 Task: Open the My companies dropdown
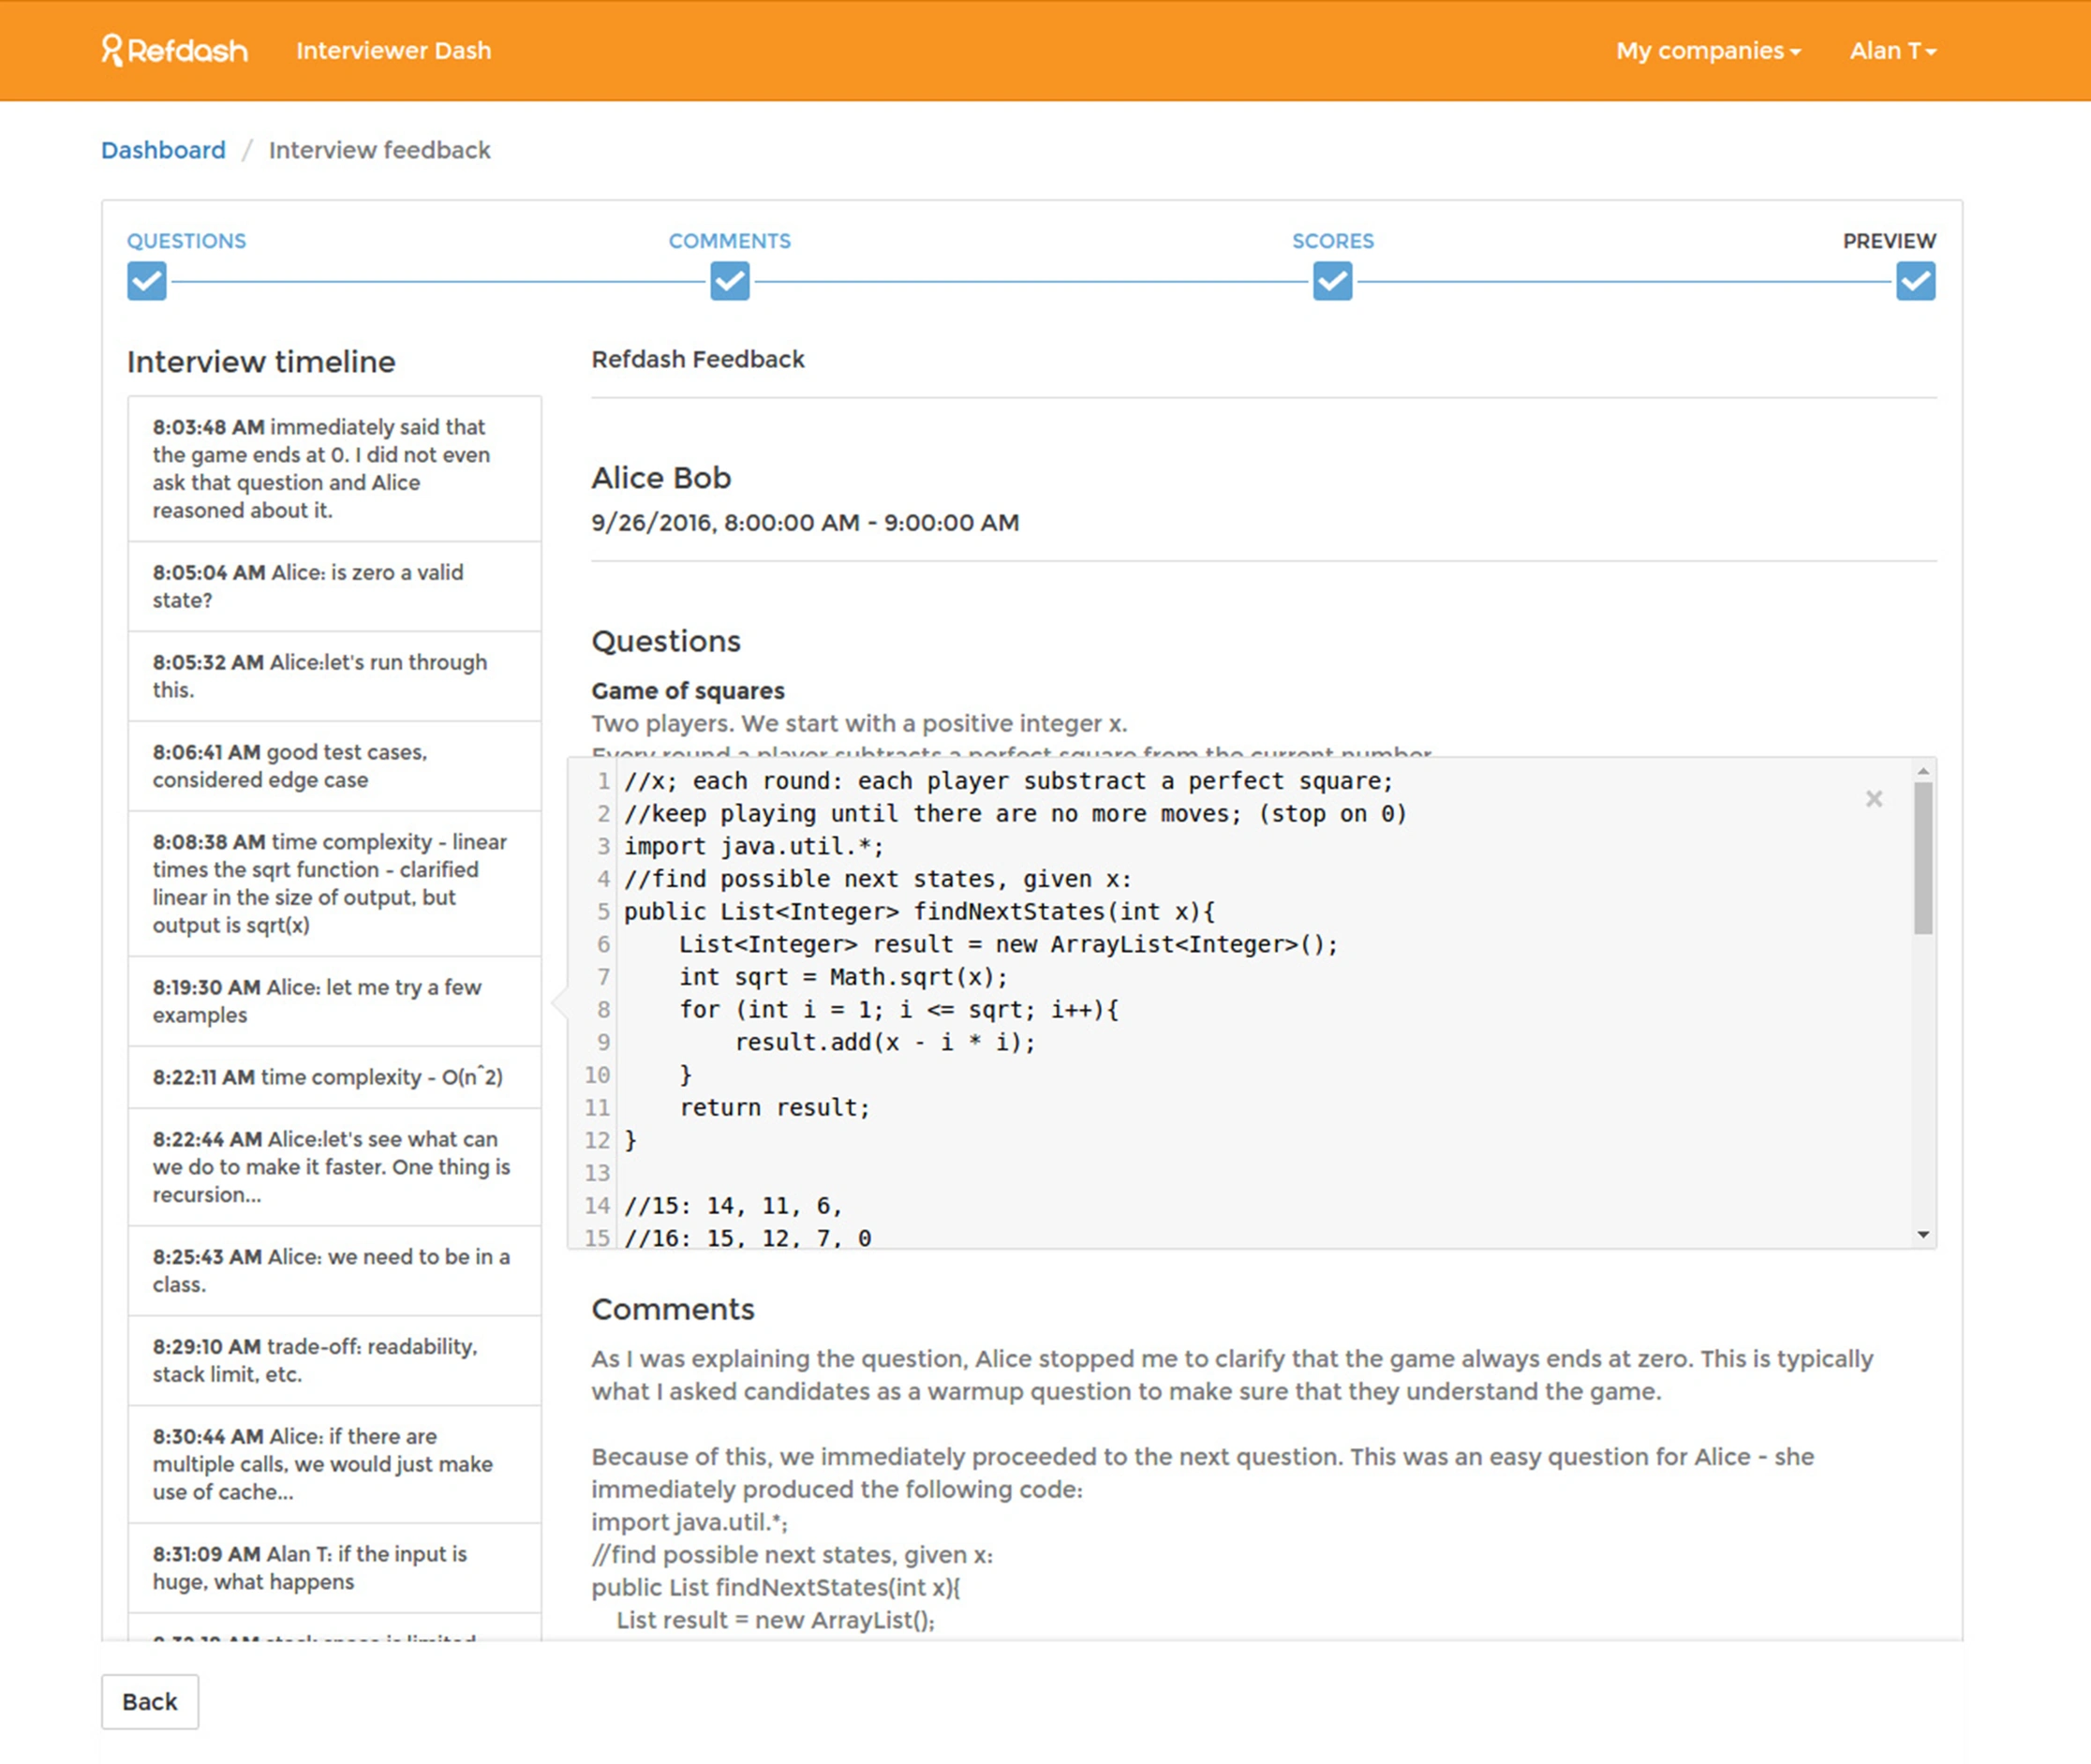[x=1708, y=50]
